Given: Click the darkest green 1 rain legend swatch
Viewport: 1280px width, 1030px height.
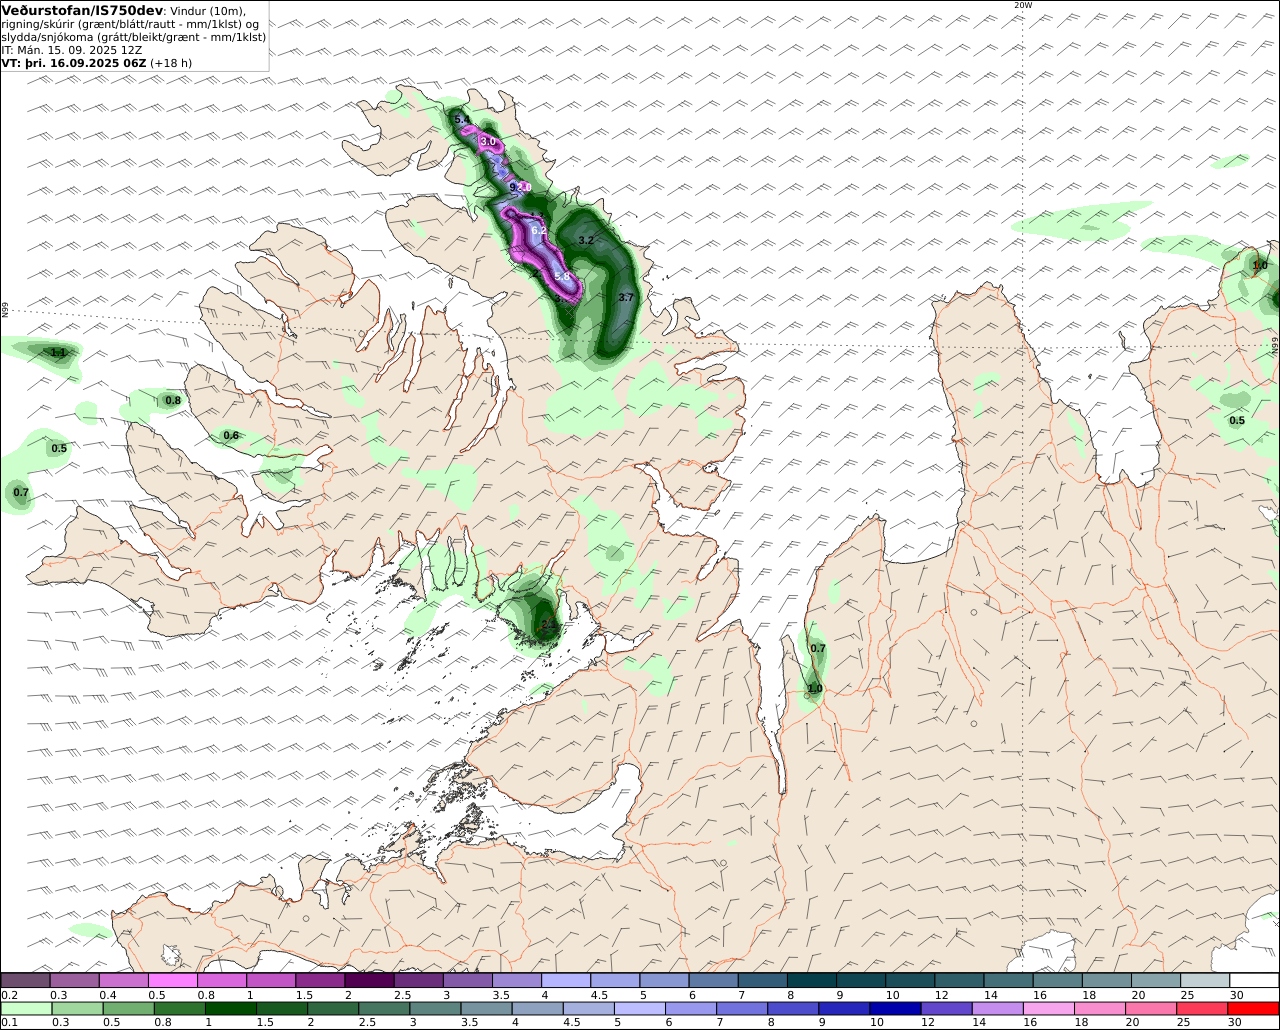Looking at the screenshot, I should tap(231, 1008).
